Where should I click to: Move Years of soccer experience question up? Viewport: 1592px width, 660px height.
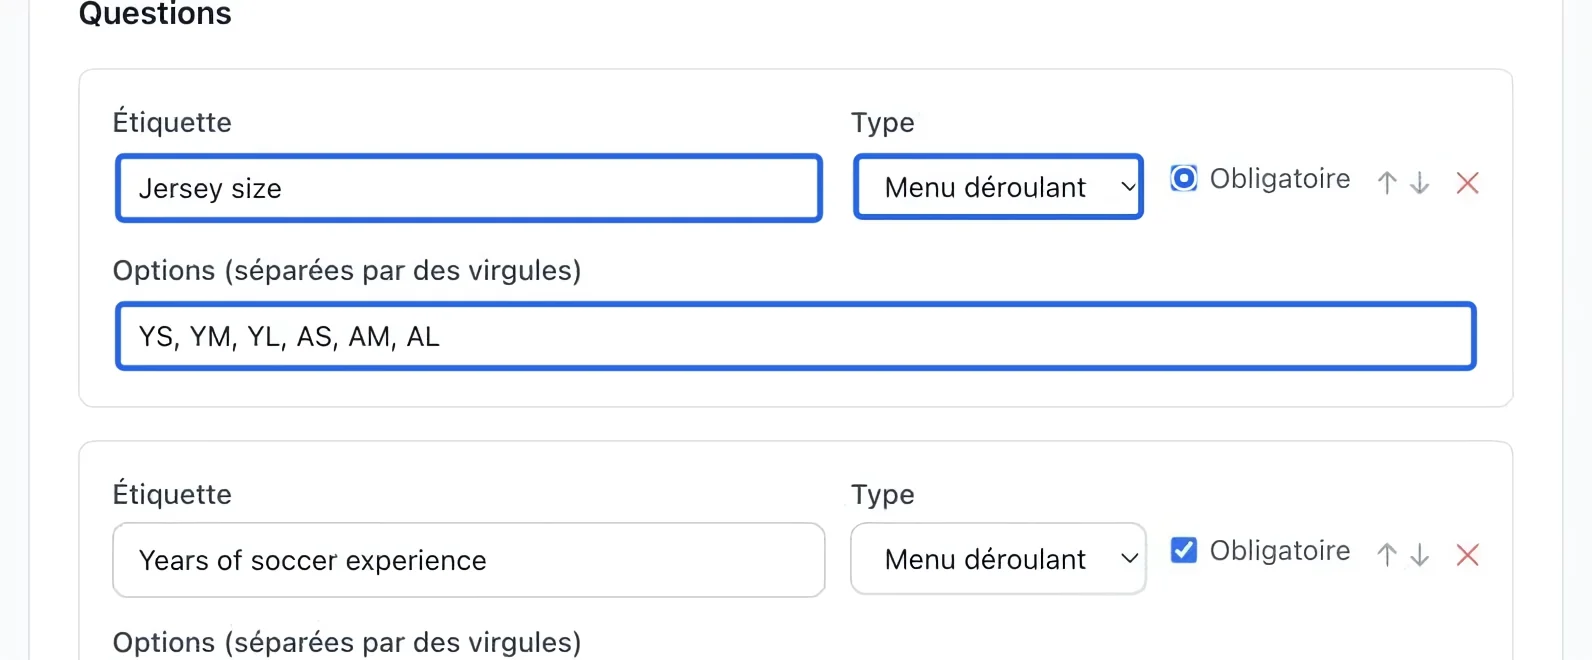[x=1387, y=555]
